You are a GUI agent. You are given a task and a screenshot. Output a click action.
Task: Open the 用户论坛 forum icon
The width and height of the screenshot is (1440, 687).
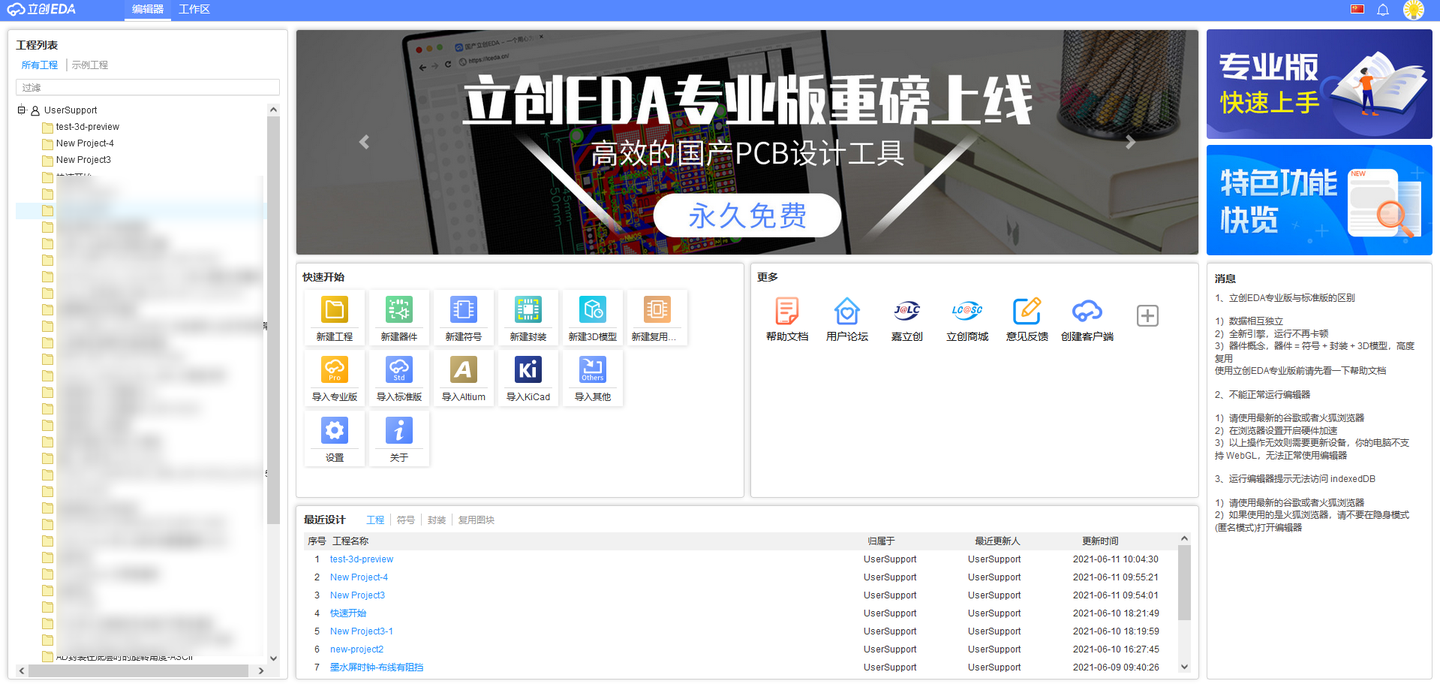(847, 311)
